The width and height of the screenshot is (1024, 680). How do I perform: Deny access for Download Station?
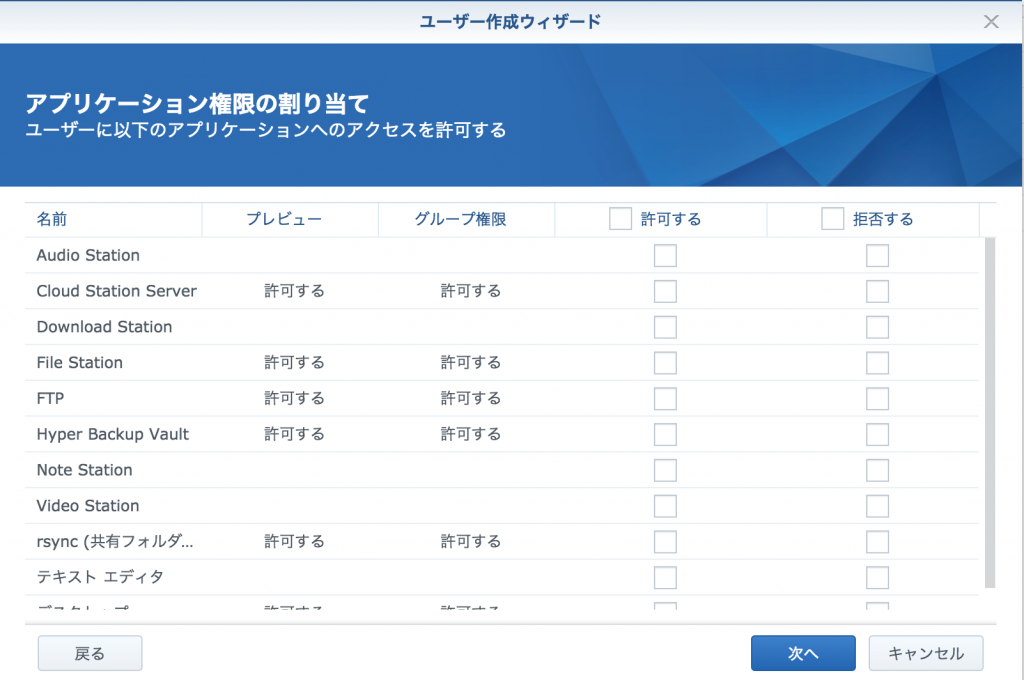click(x=877, y=327)
